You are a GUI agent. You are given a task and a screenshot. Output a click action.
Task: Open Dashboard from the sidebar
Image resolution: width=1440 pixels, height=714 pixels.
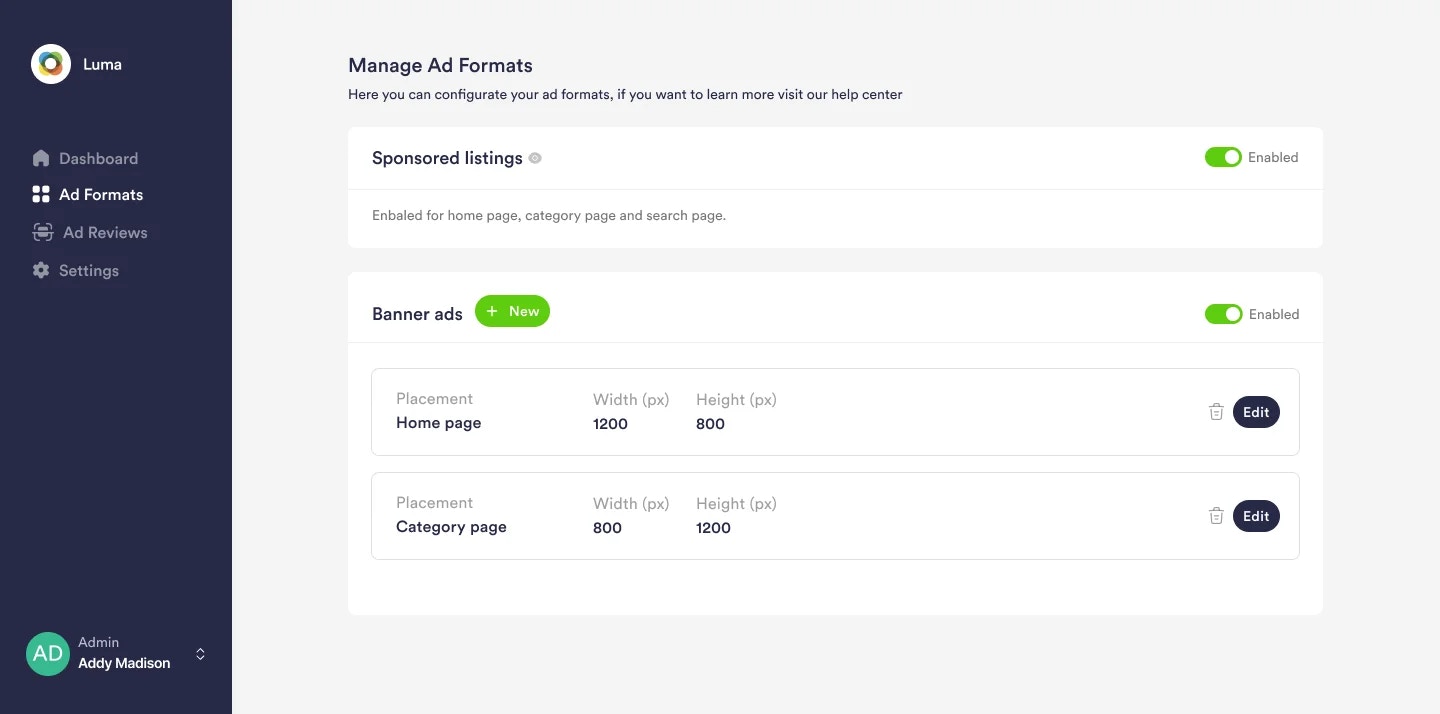coord(98,158)
